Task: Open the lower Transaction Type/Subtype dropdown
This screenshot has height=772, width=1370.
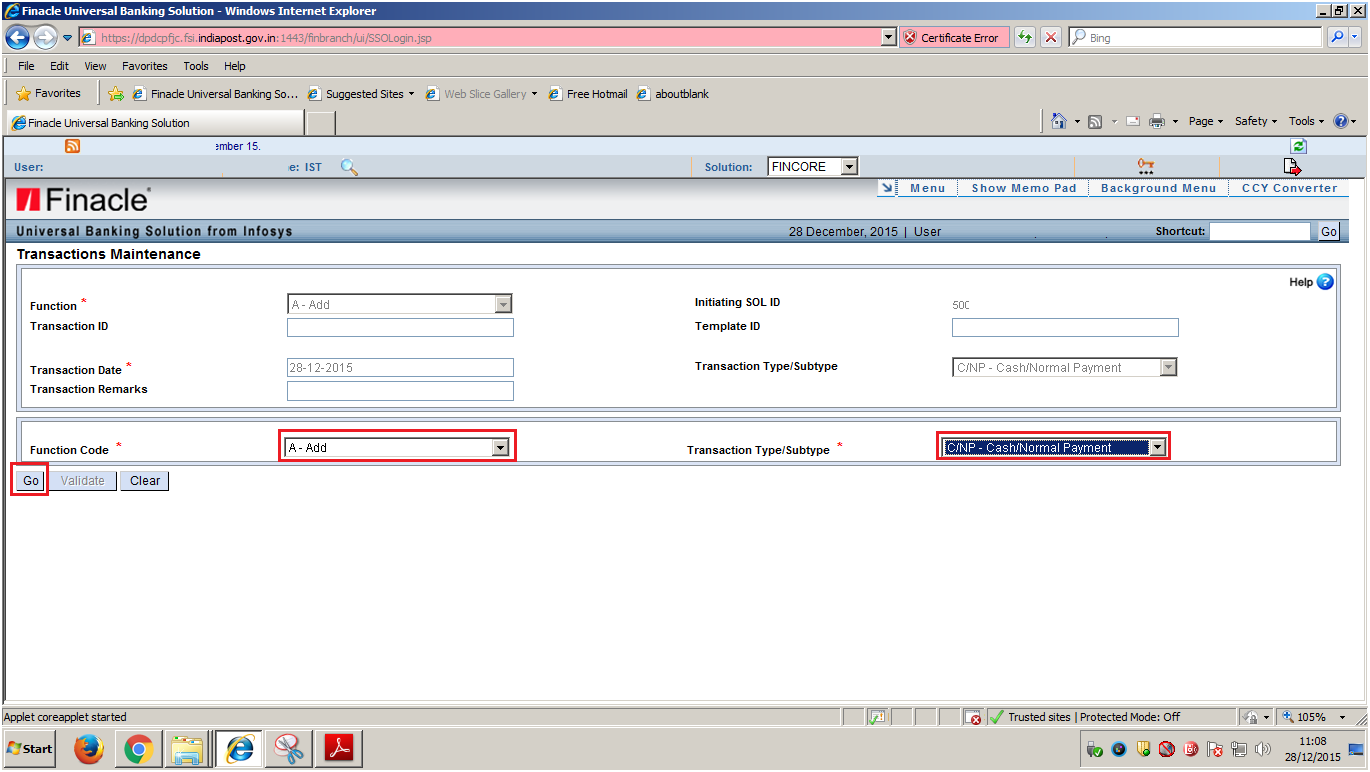Action: pyautogui.click(x=1157, y=448)
